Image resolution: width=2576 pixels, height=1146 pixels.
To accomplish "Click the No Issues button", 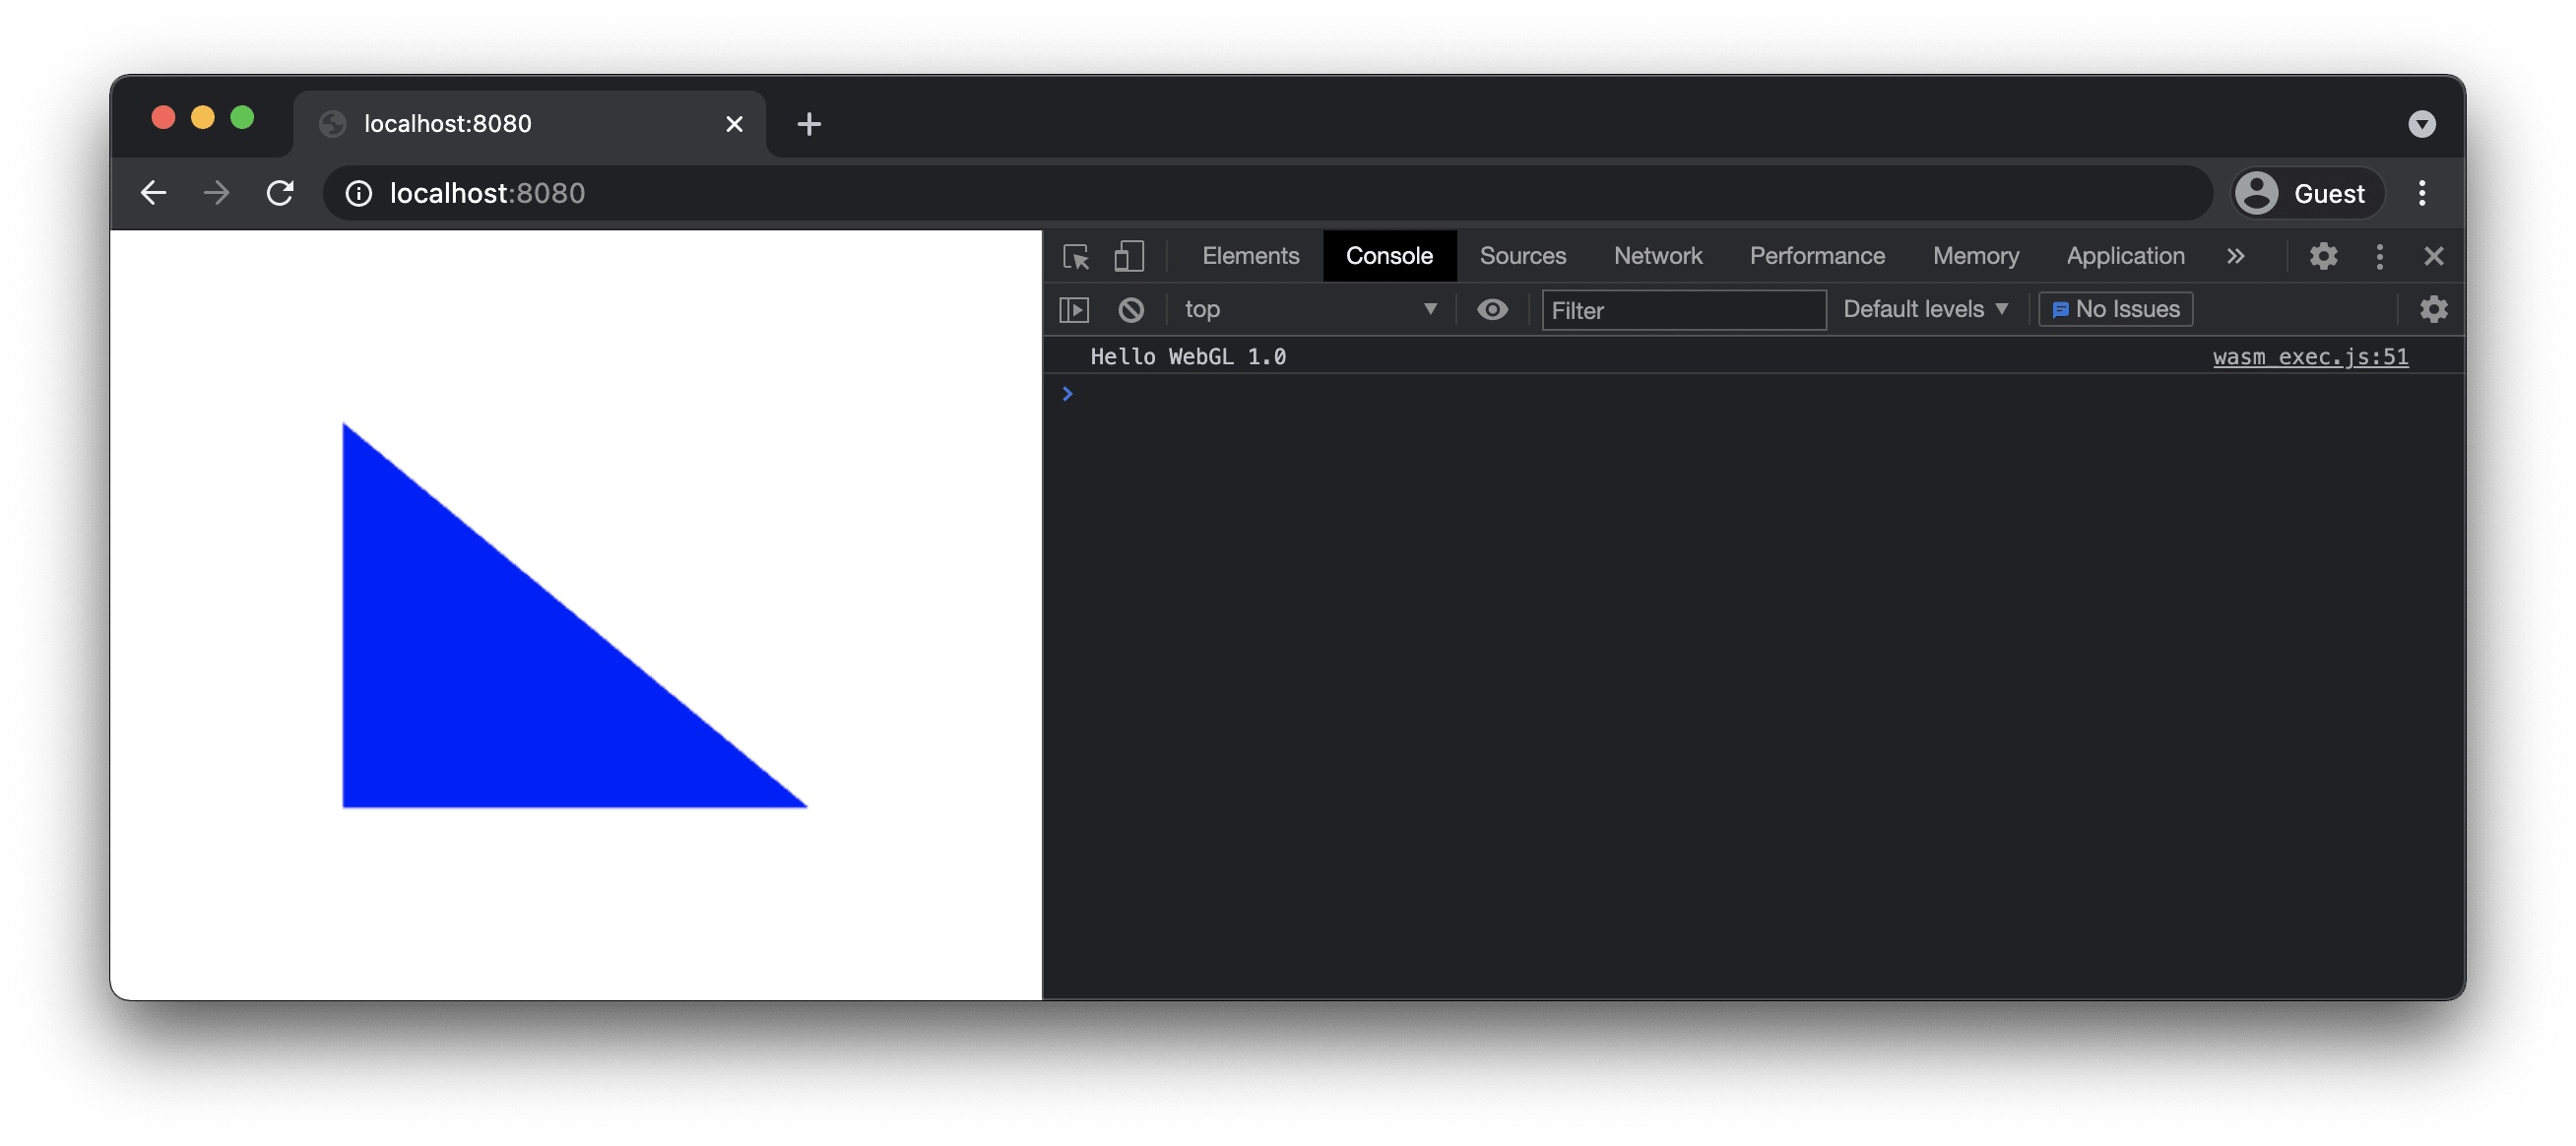I will pos(2115,310).
